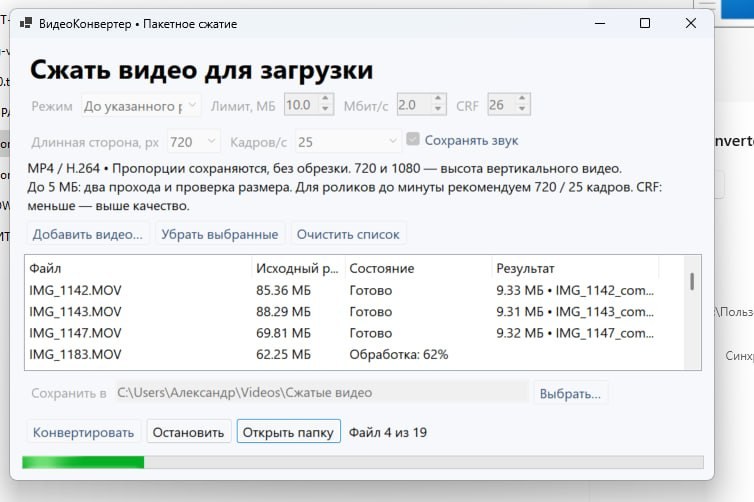The image size is (754, 502).
Task: Minimize the ВидеоКонвертер window
Action: click(600, 23)
